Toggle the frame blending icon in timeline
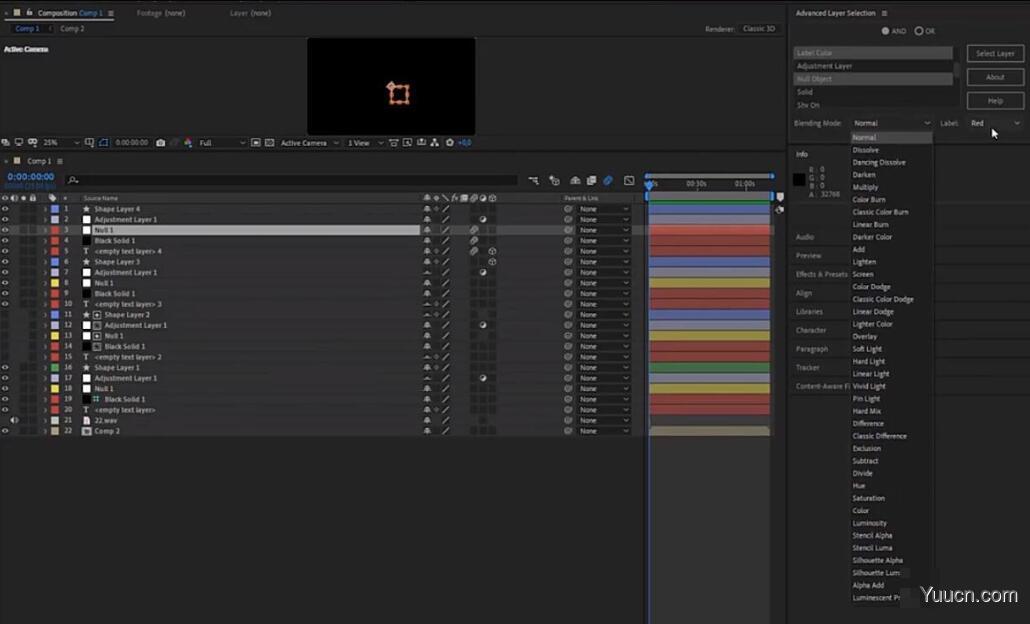1030x624 pixels. [591, 181]
